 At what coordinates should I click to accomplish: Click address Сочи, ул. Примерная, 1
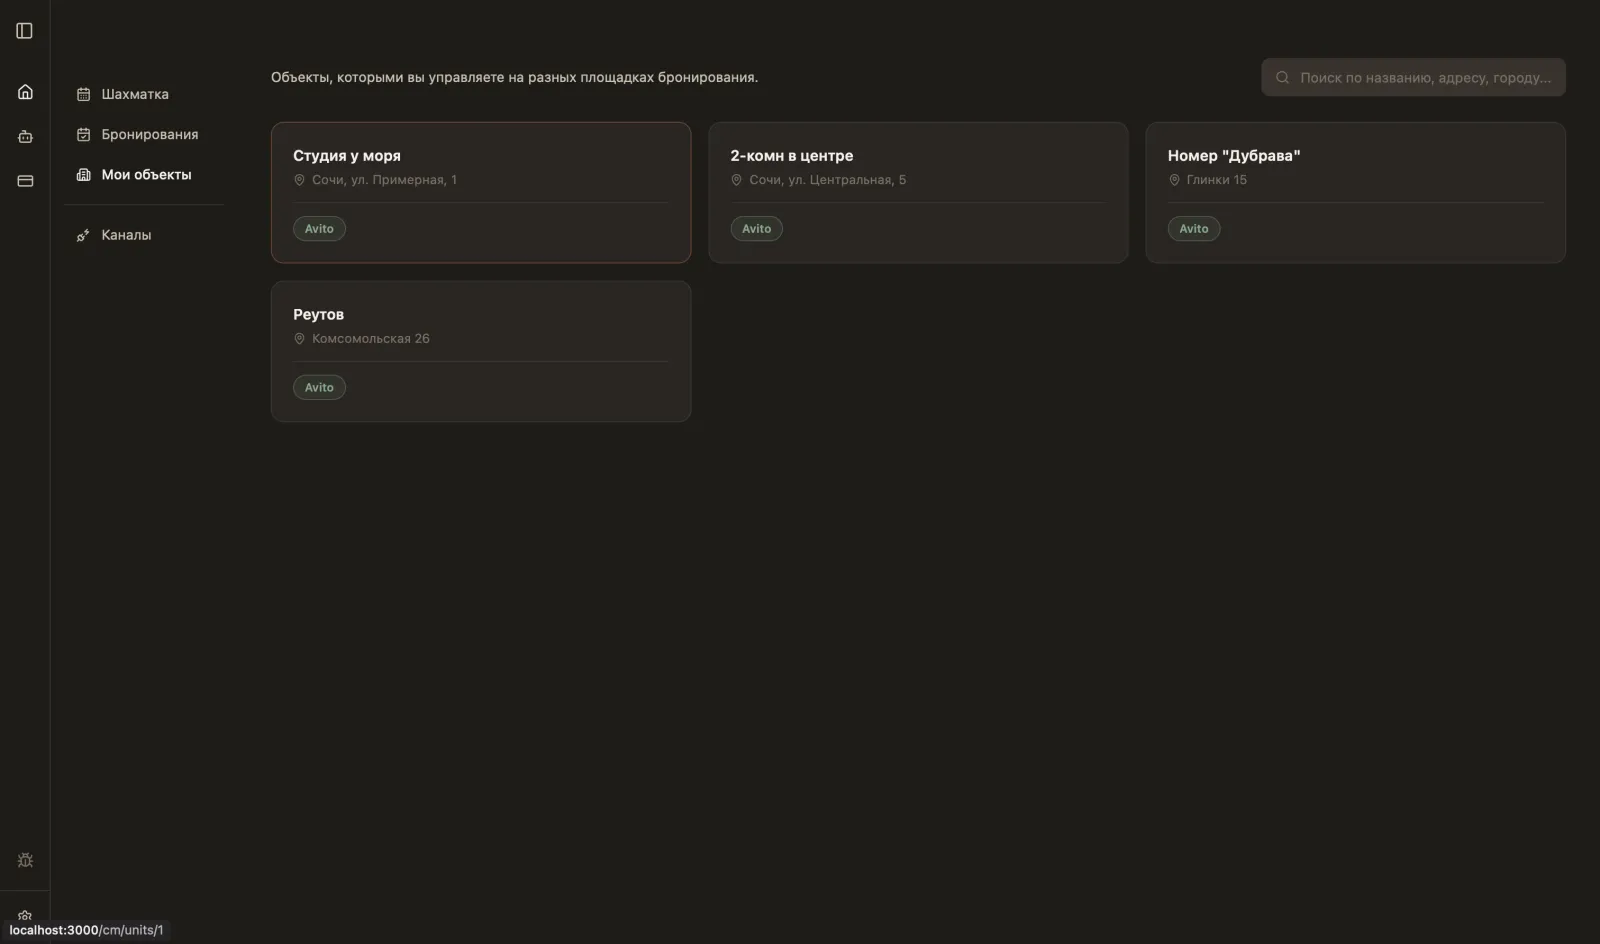[384, 180]
